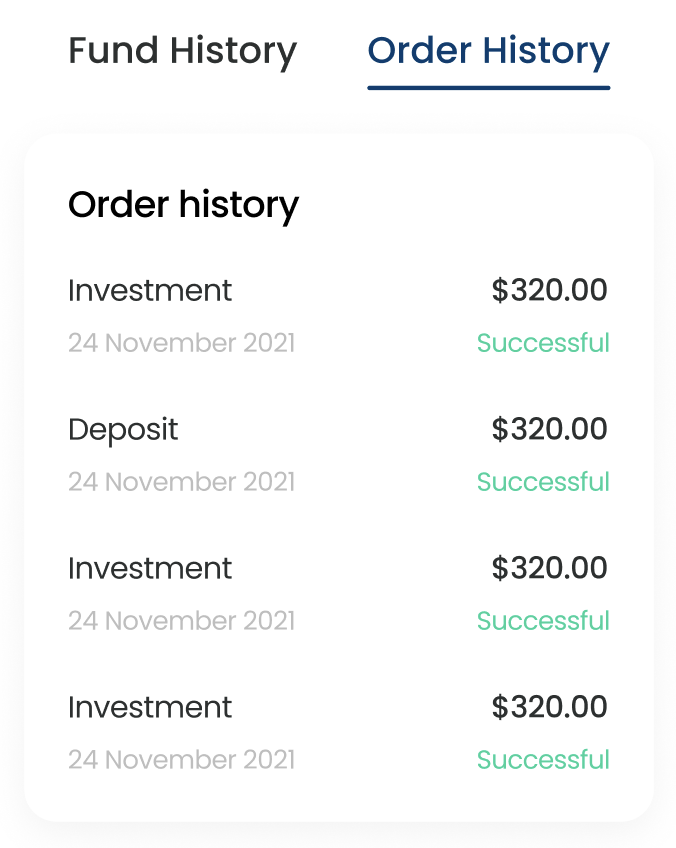Click Successful status of the Deposit
This screenshot has width=676, height=848.
click(x=543, y=482)
